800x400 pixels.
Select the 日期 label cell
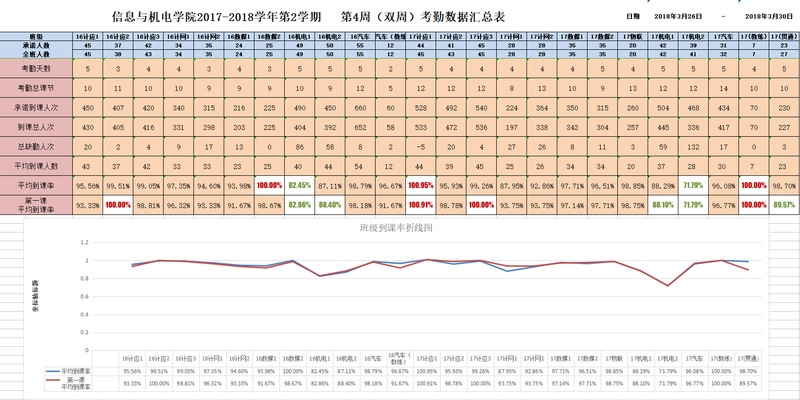(x=631, y=17)
